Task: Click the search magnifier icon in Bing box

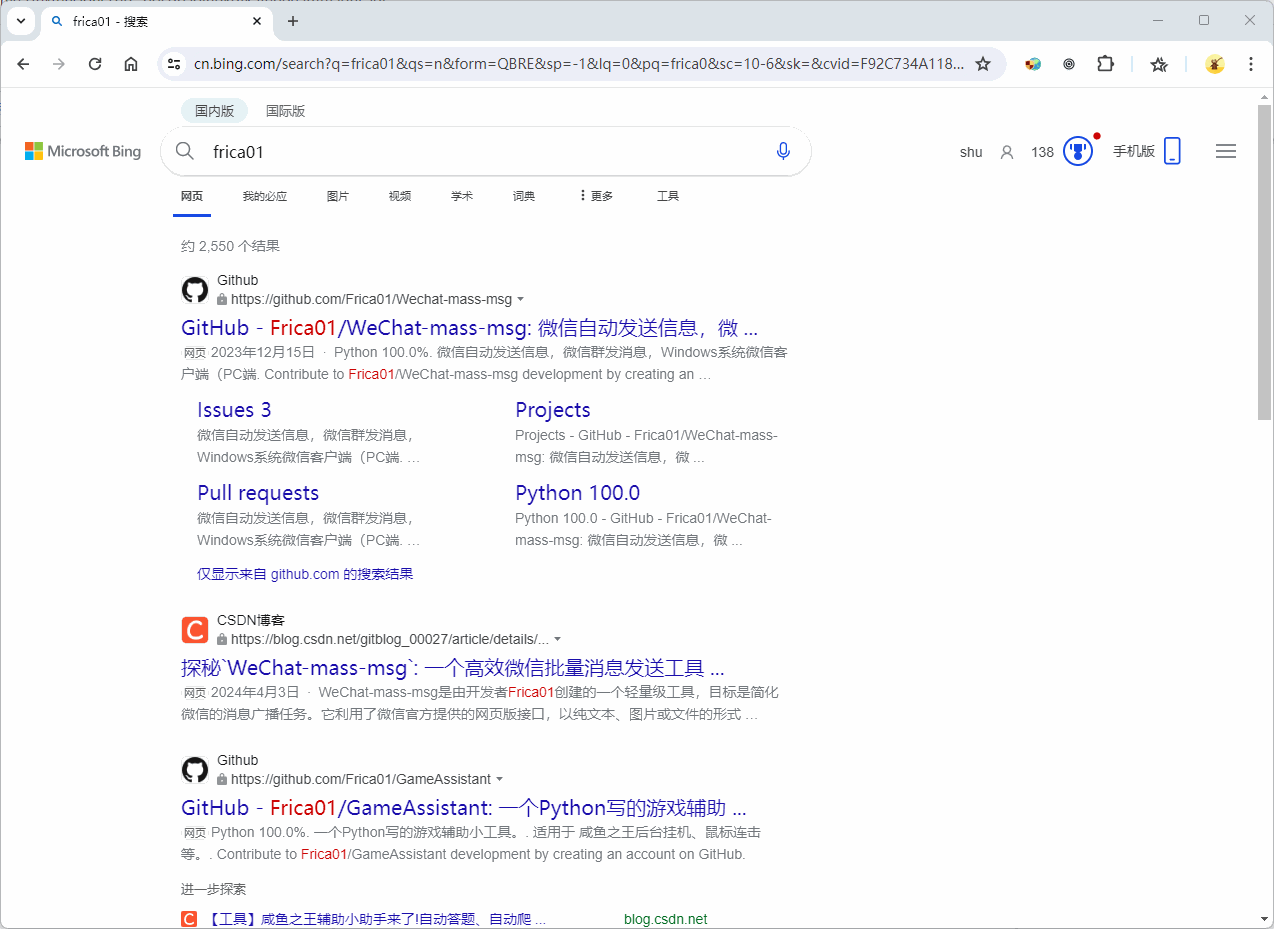Action: coord(185,151)
